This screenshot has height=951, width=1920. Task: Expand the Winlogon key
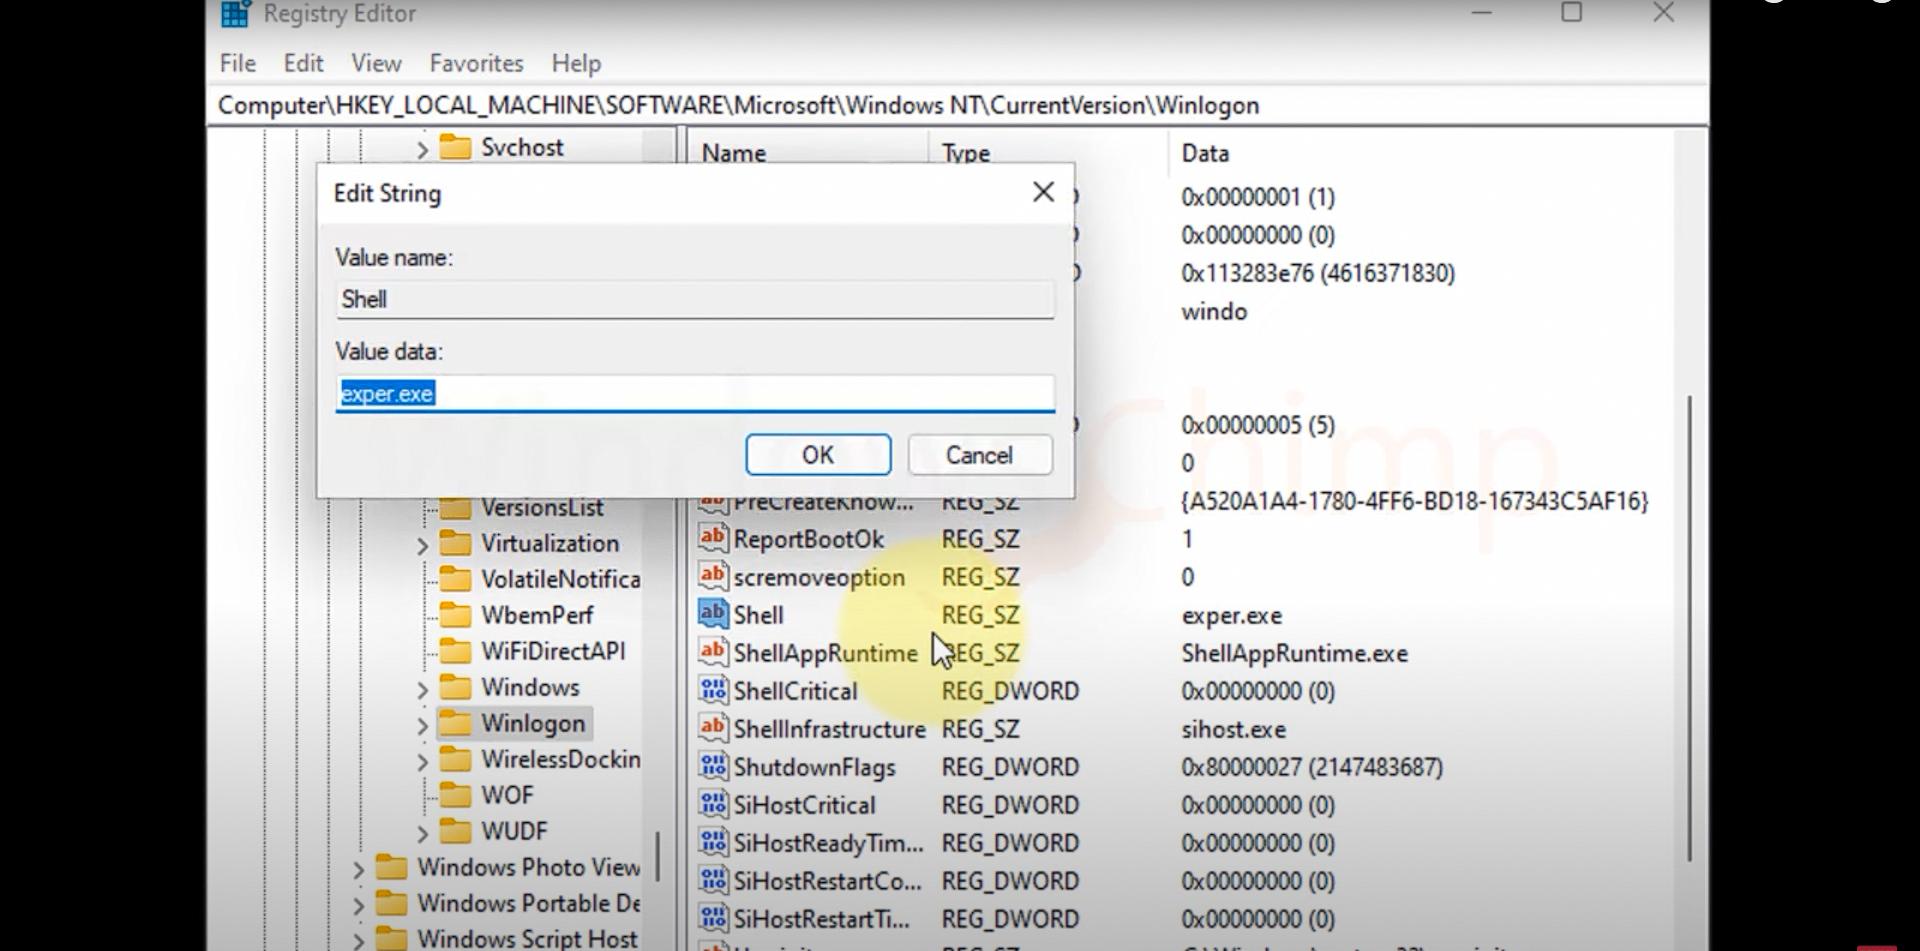click(x=422, y=725)
